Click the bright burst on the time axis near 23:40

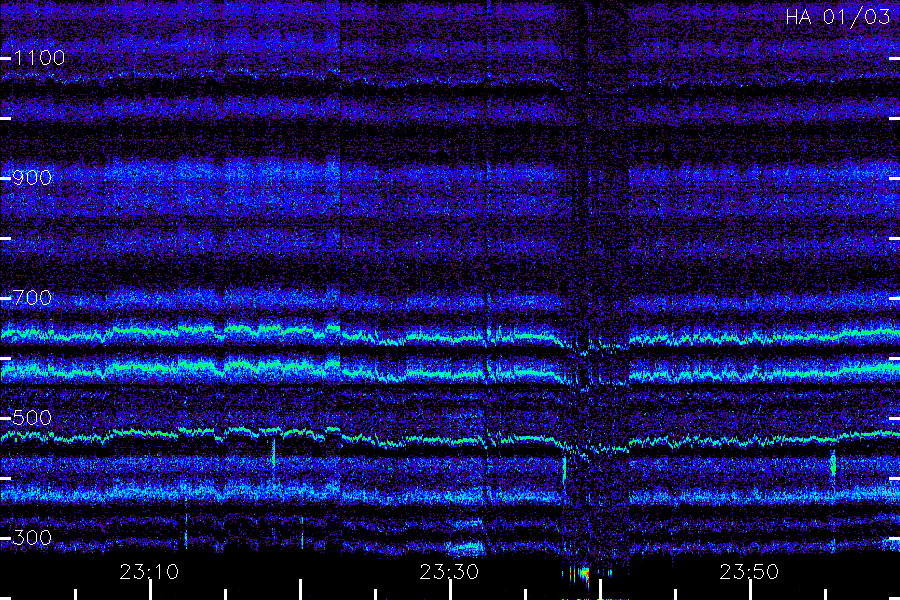(x=584, y=575)
